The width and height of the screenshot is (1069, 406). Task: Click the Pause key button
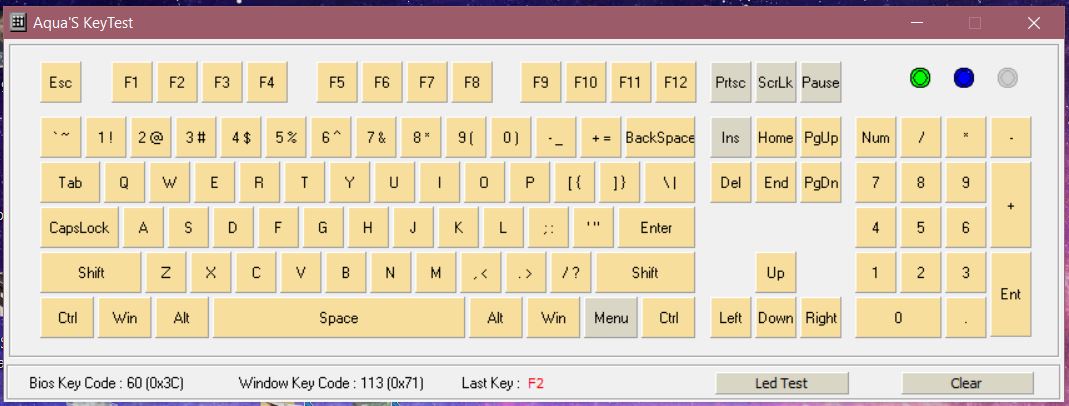[821, 82]
